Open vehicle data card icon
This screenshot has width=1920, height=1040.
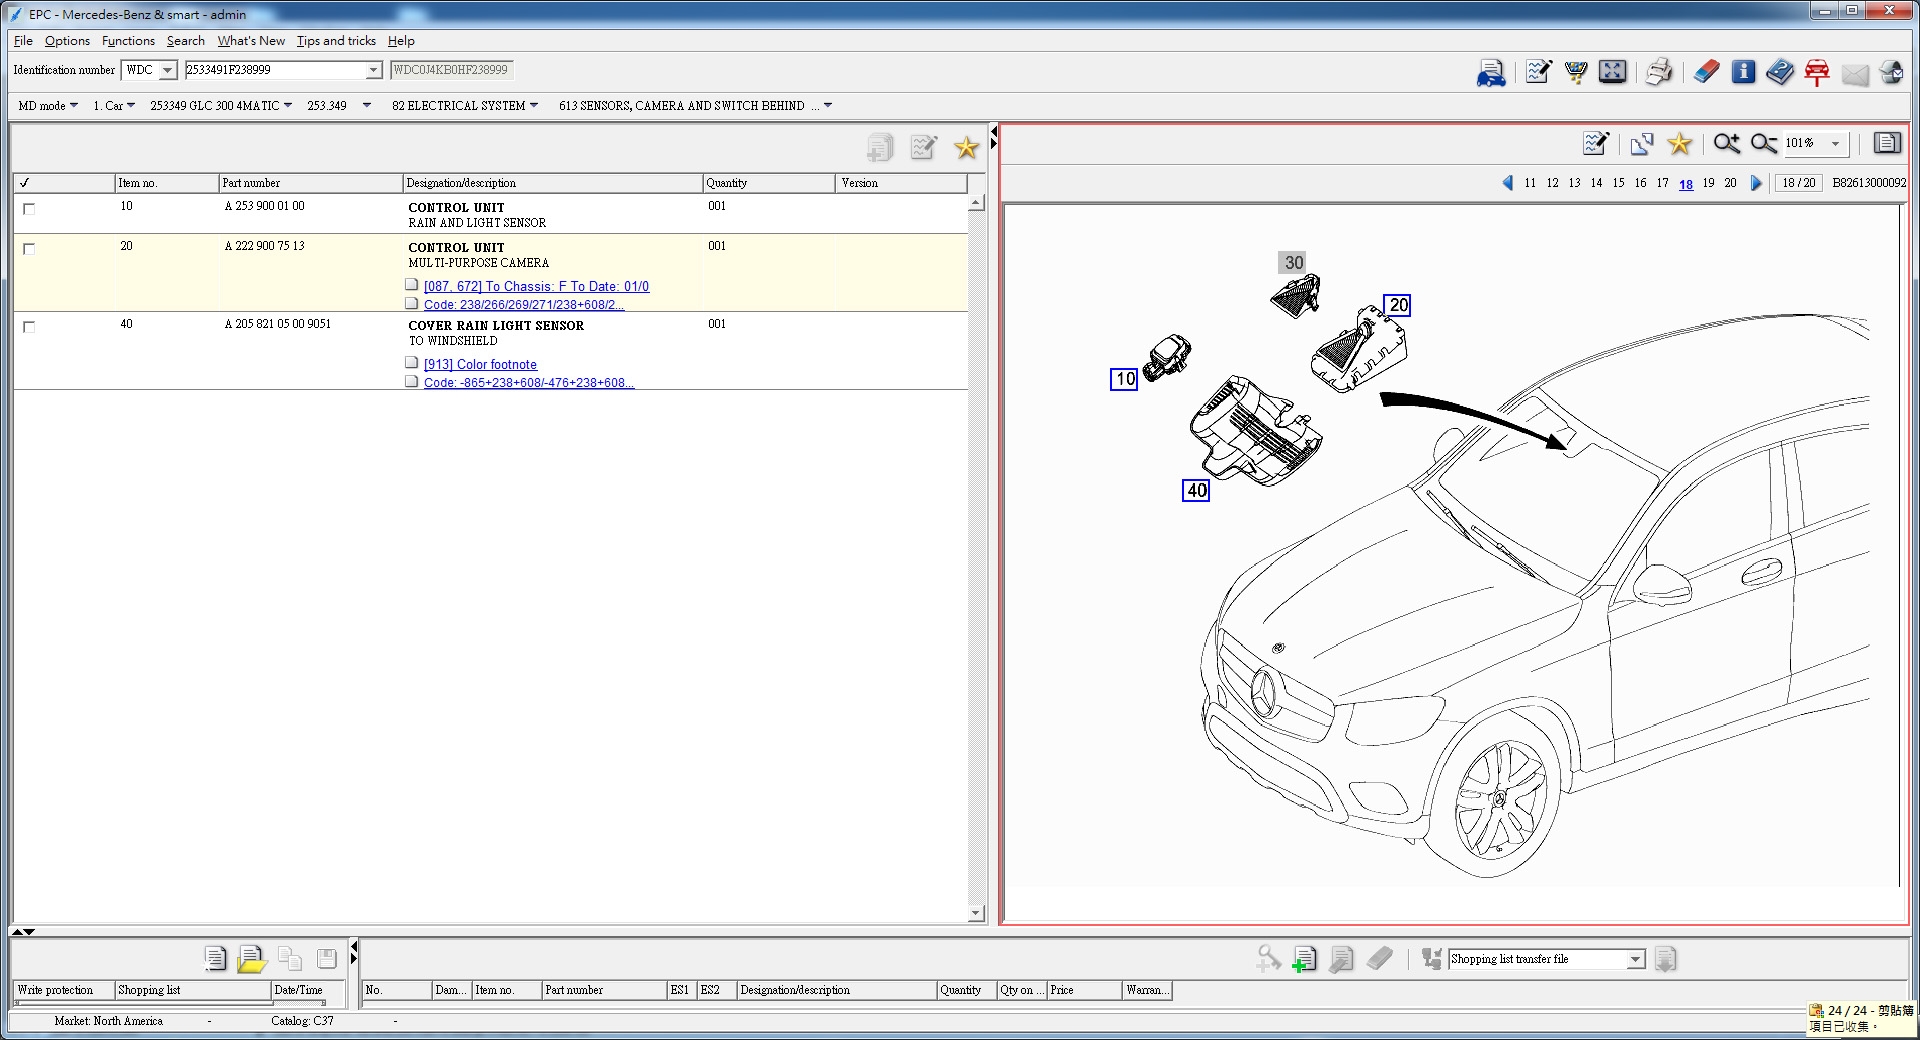coord(1491,72)
